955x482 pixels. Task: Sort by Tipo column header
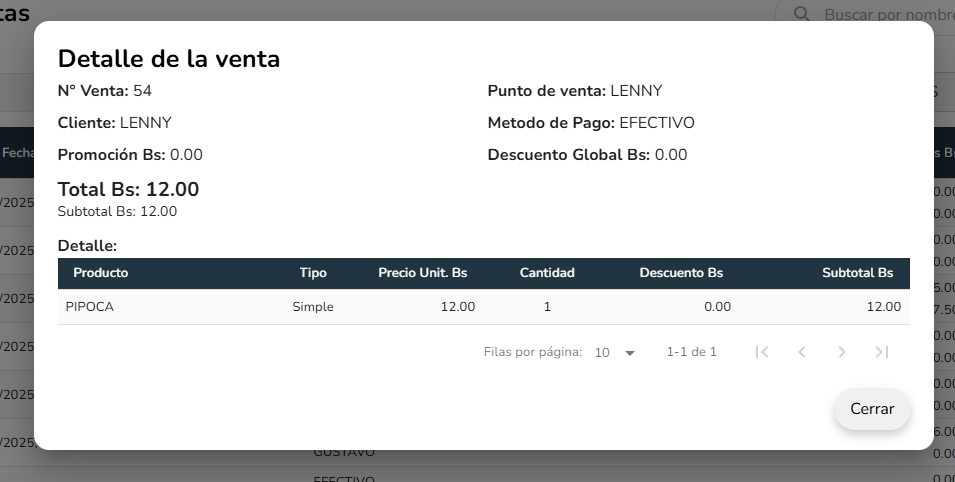pos(313,273)
